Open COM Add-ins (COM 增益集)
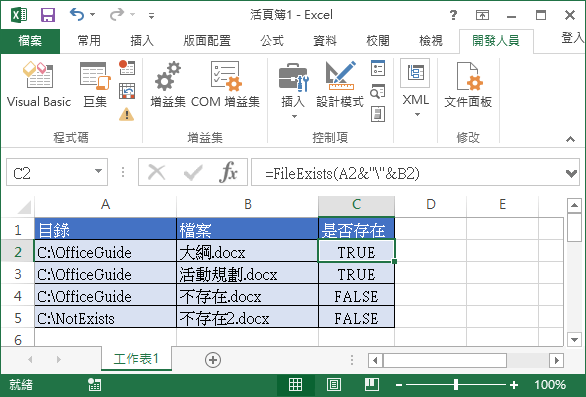586x397 pixels. pyautogui.click(x=225, y=85)
